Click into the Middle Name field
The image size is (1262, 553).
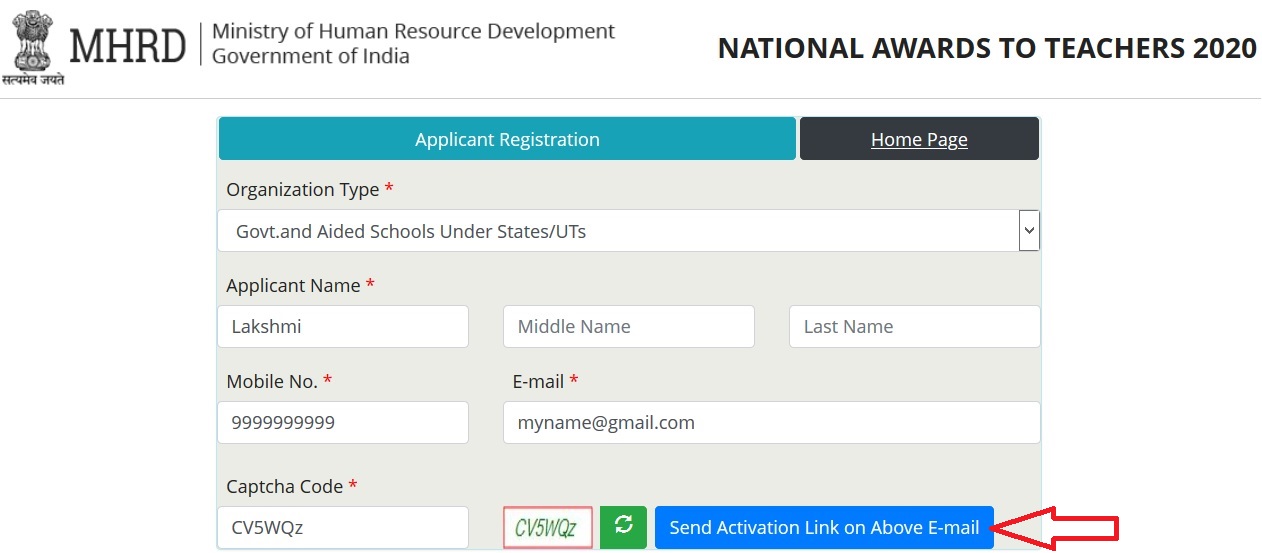point(628,327)
